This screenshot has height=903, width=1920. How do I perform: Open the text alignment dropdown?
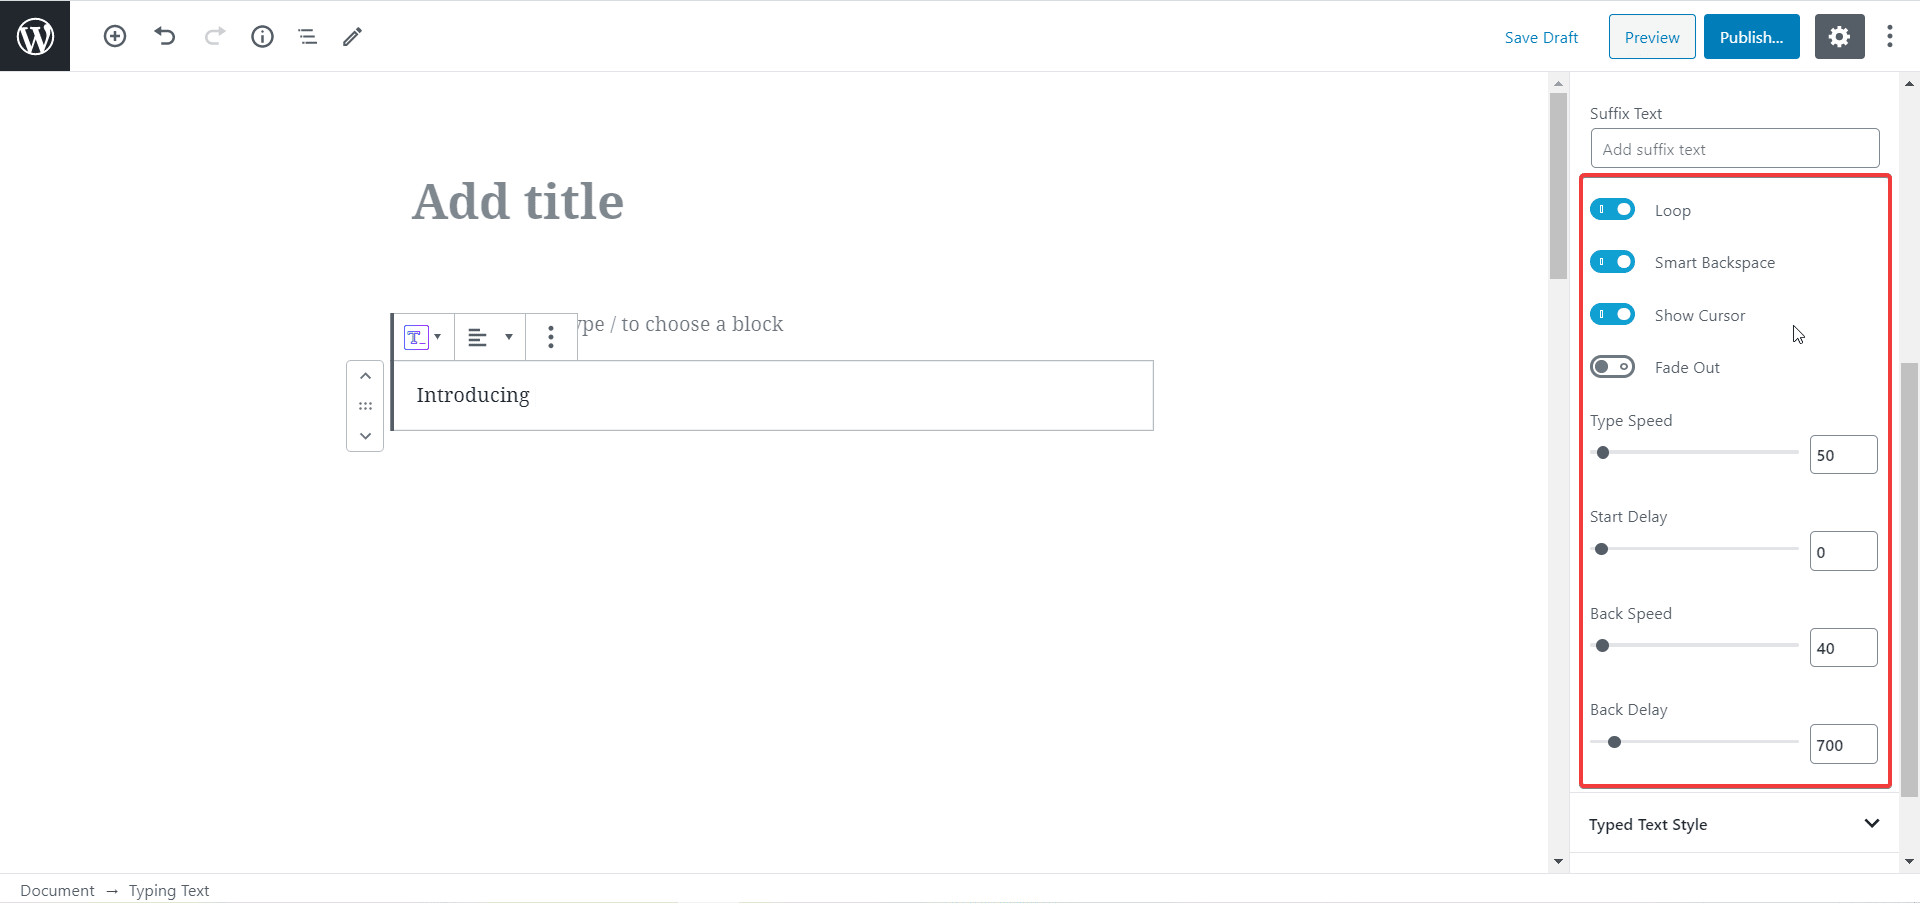click(x=489, y=337)
